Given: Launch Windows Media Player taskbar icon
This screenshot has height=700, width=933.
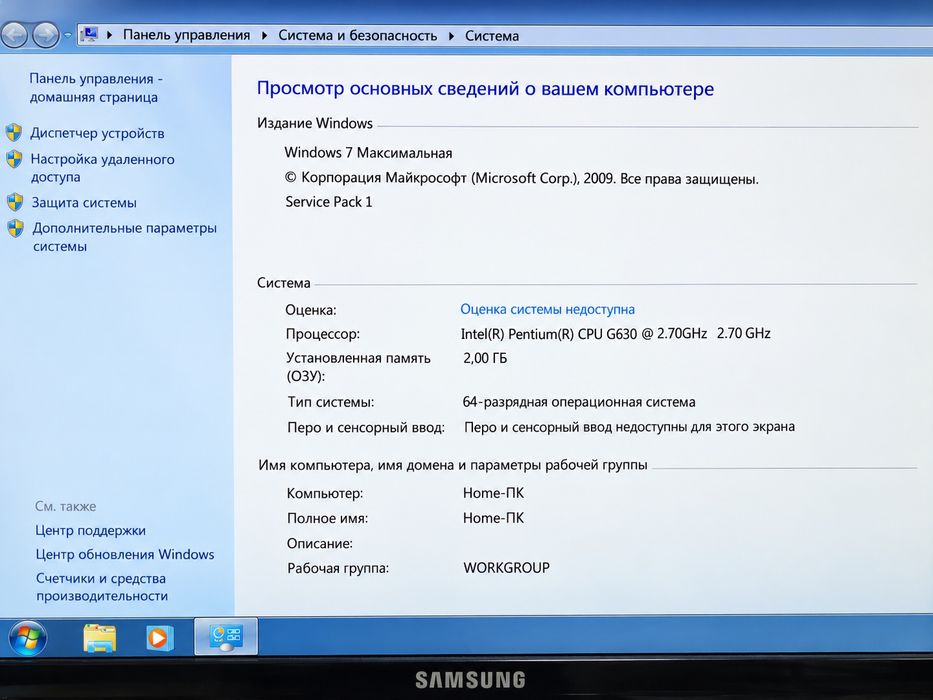Looking at the screenshot, I should (x=159, y=638).
